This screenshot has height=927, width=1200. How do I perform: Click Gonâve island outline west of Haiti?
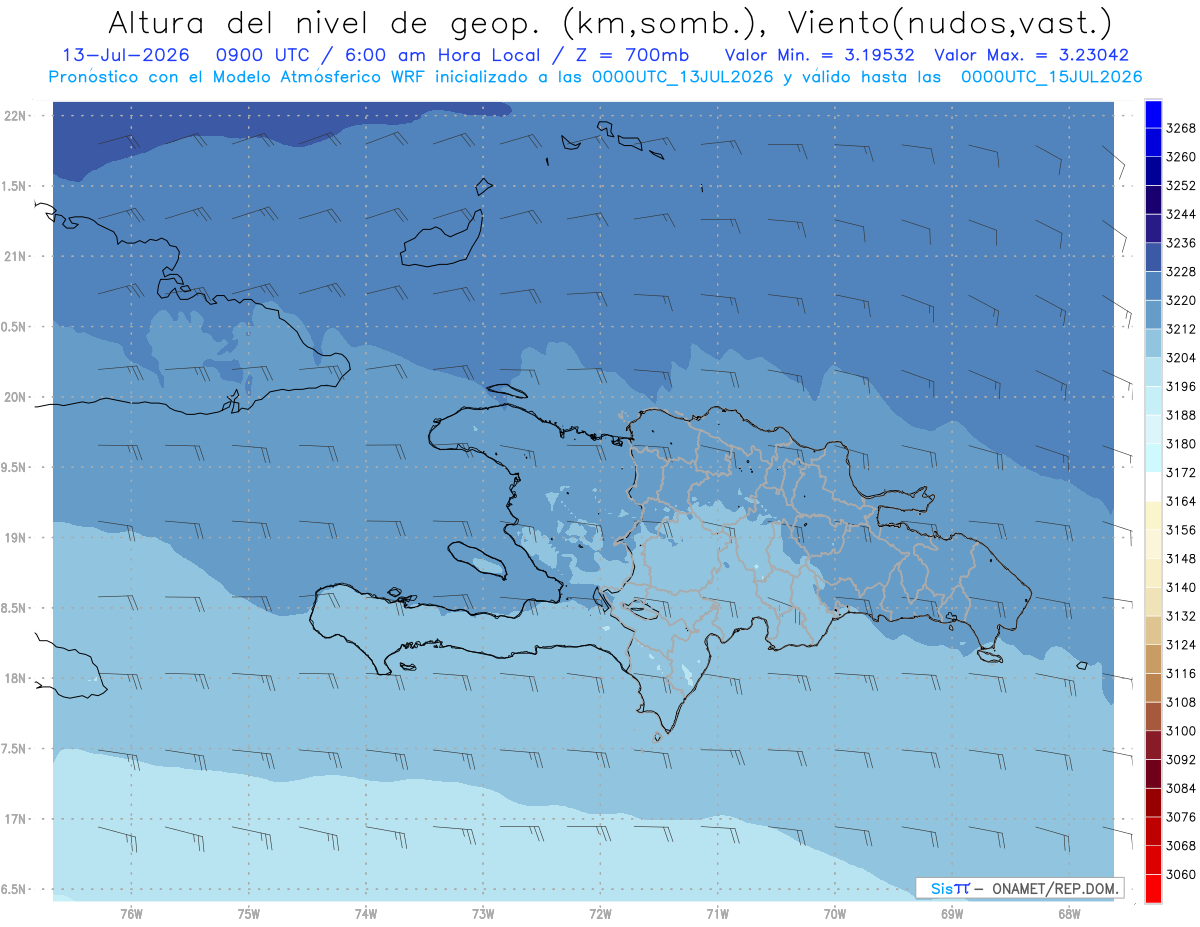(476, 559)
